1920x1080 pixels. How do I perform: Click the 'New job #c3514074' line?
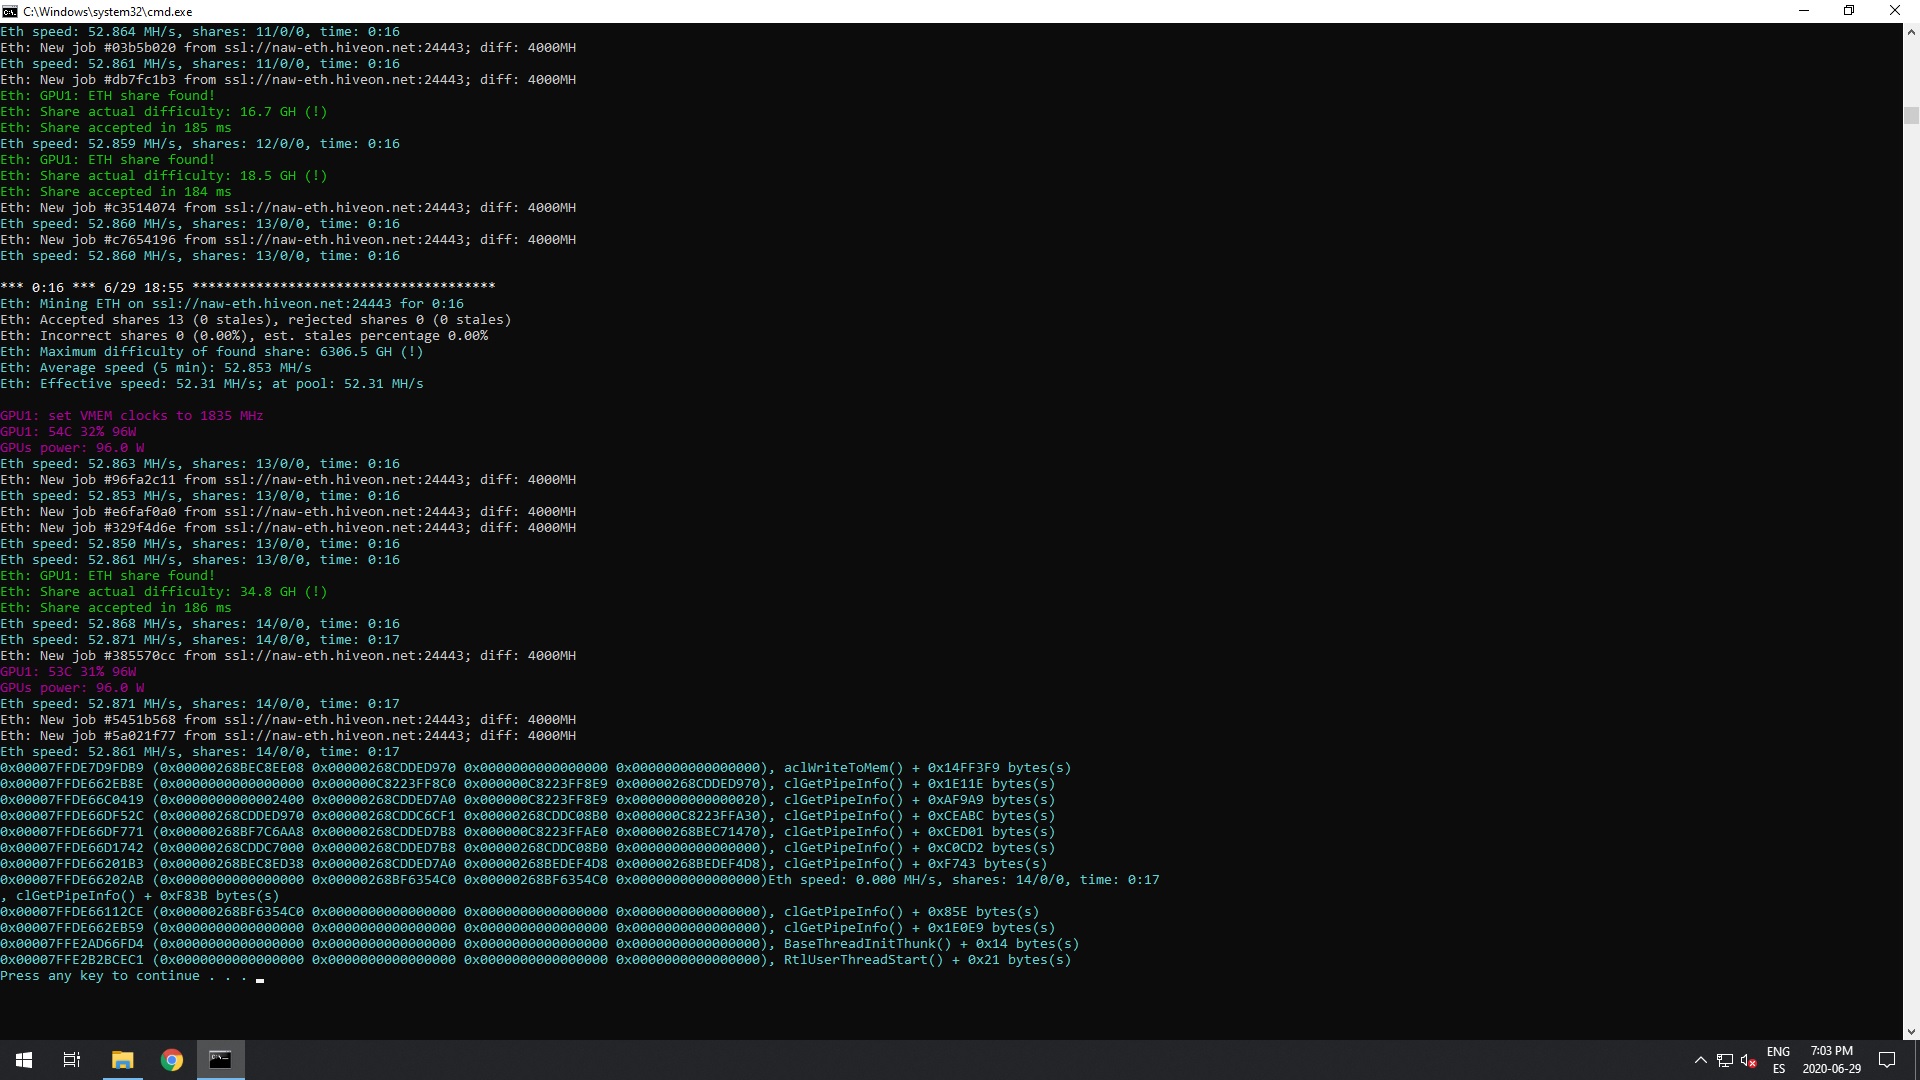coord(288,208)
